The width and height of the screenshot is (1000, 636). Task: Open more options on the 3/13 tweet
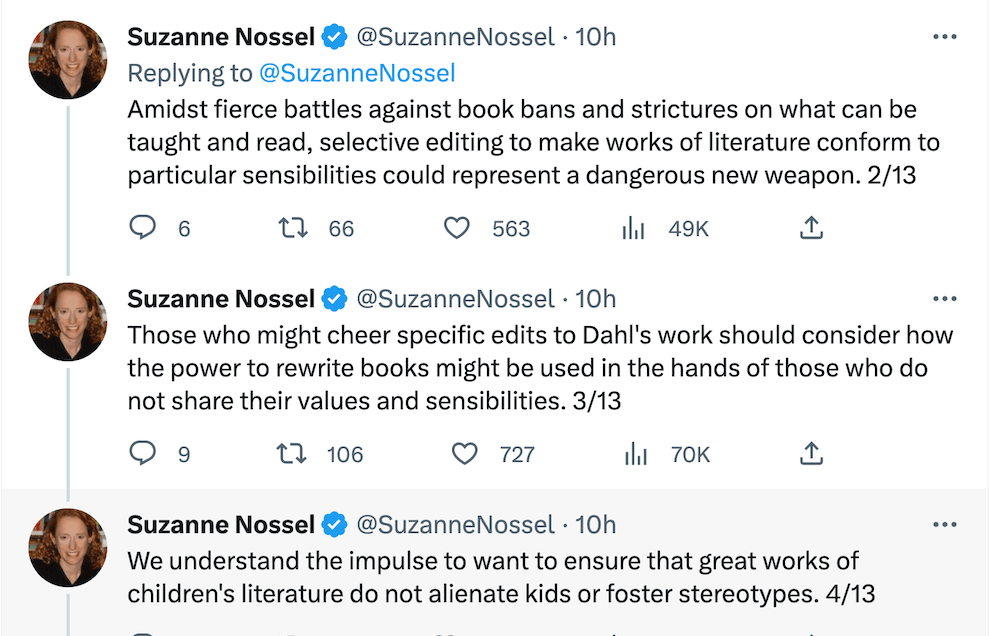click(944, 299)
